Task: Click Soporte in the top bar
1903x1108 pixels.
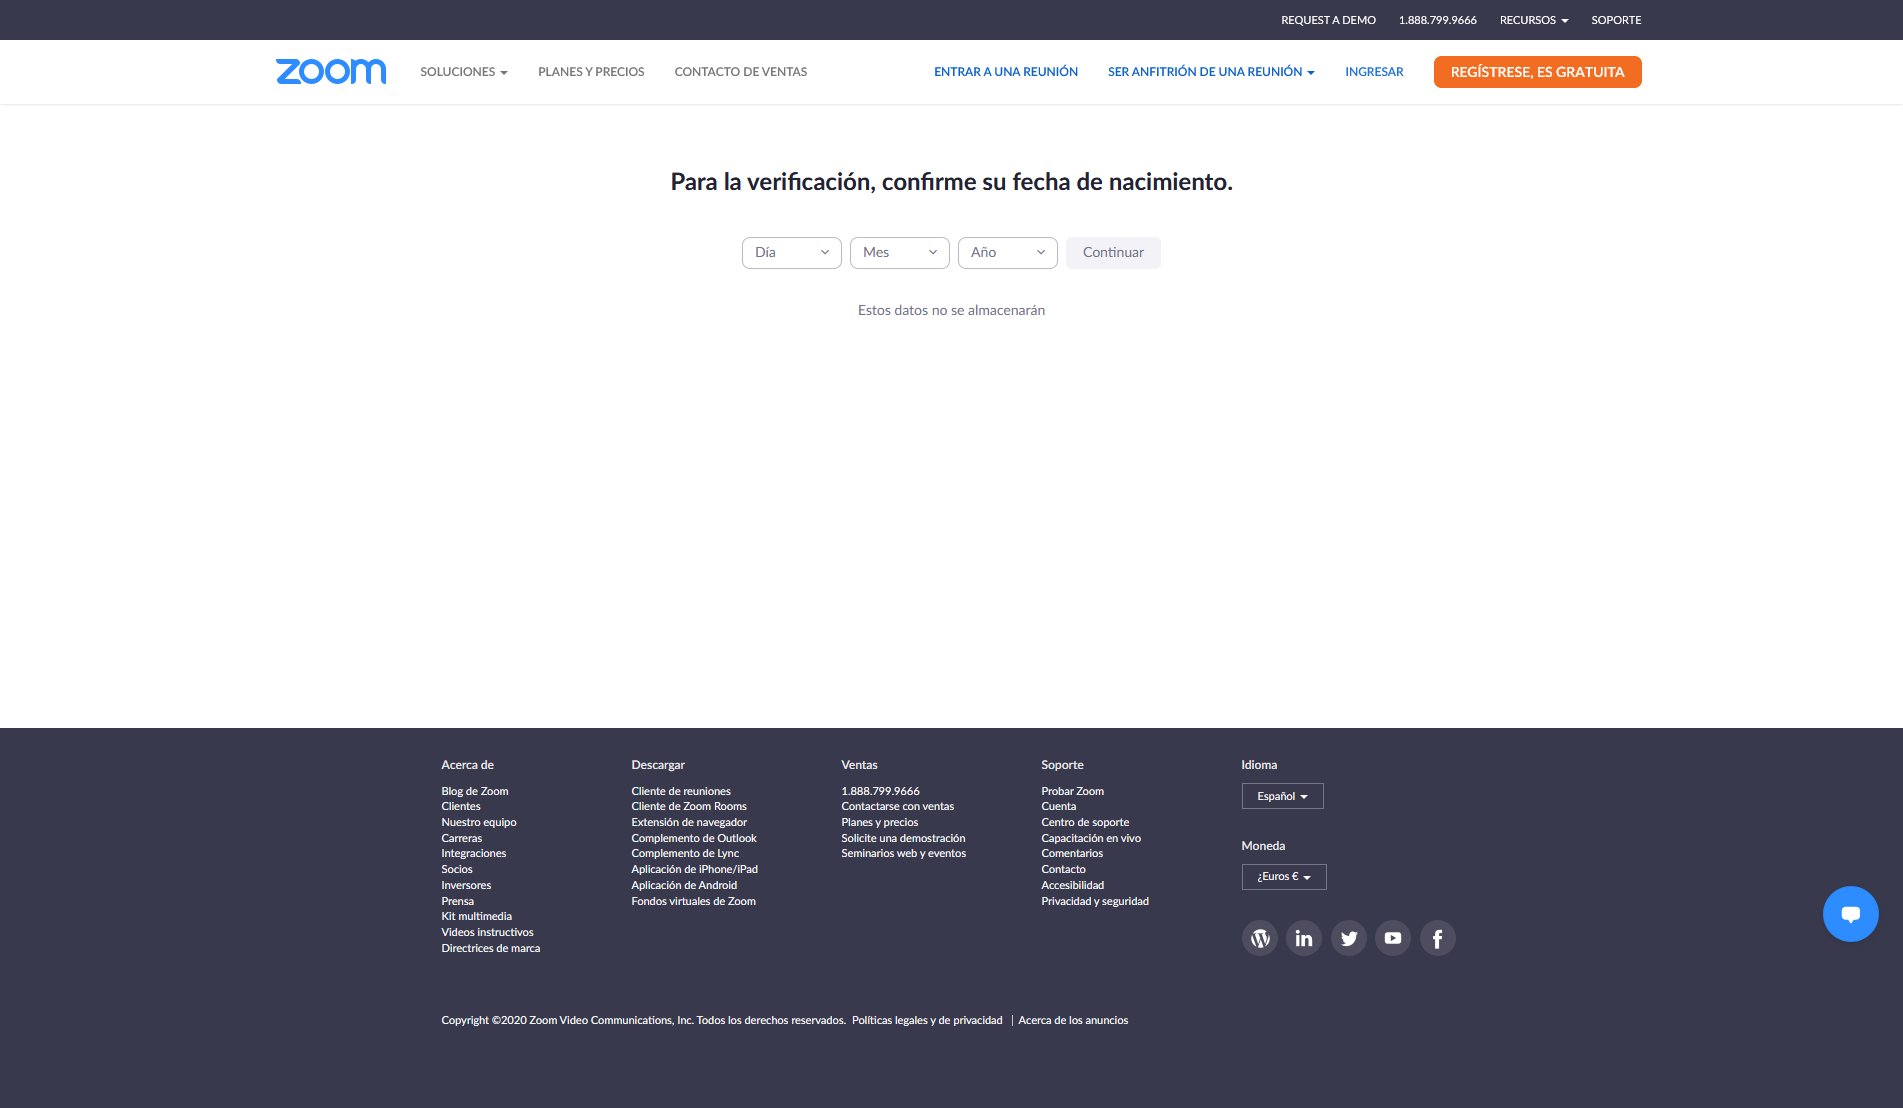Action: 1616,20
